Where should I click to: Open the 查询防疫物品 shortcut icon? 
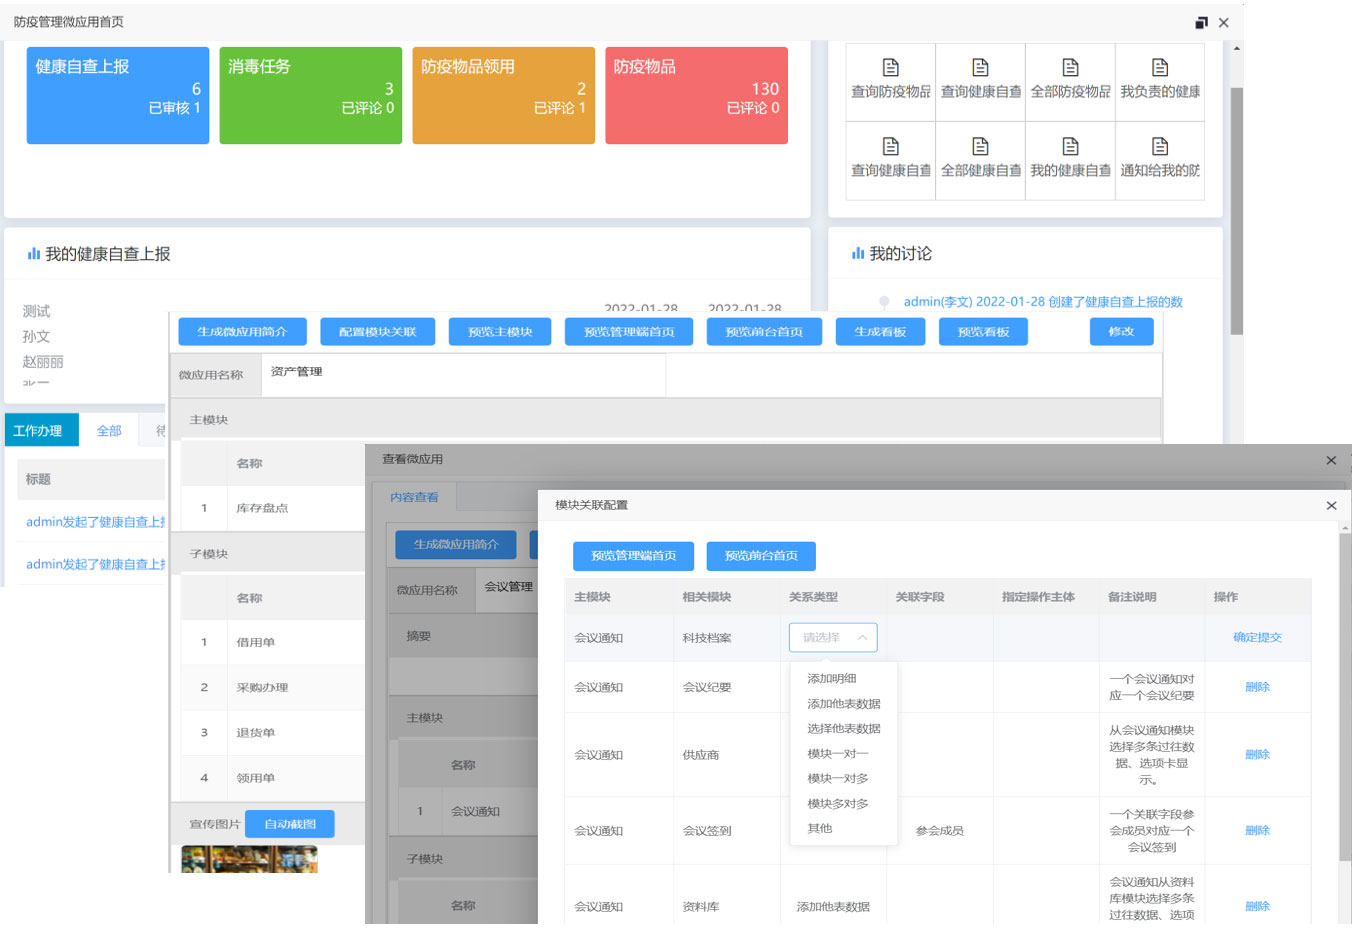coord(890,68)
